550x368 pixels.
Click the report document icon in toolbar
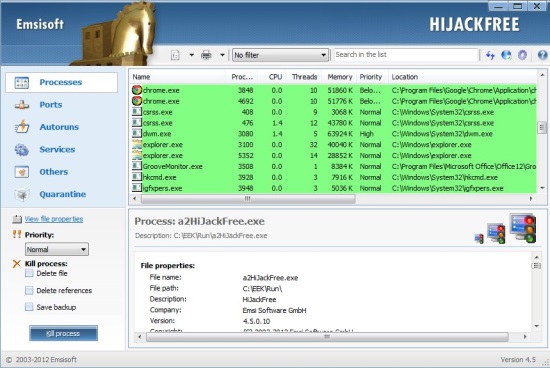point(175,55)
